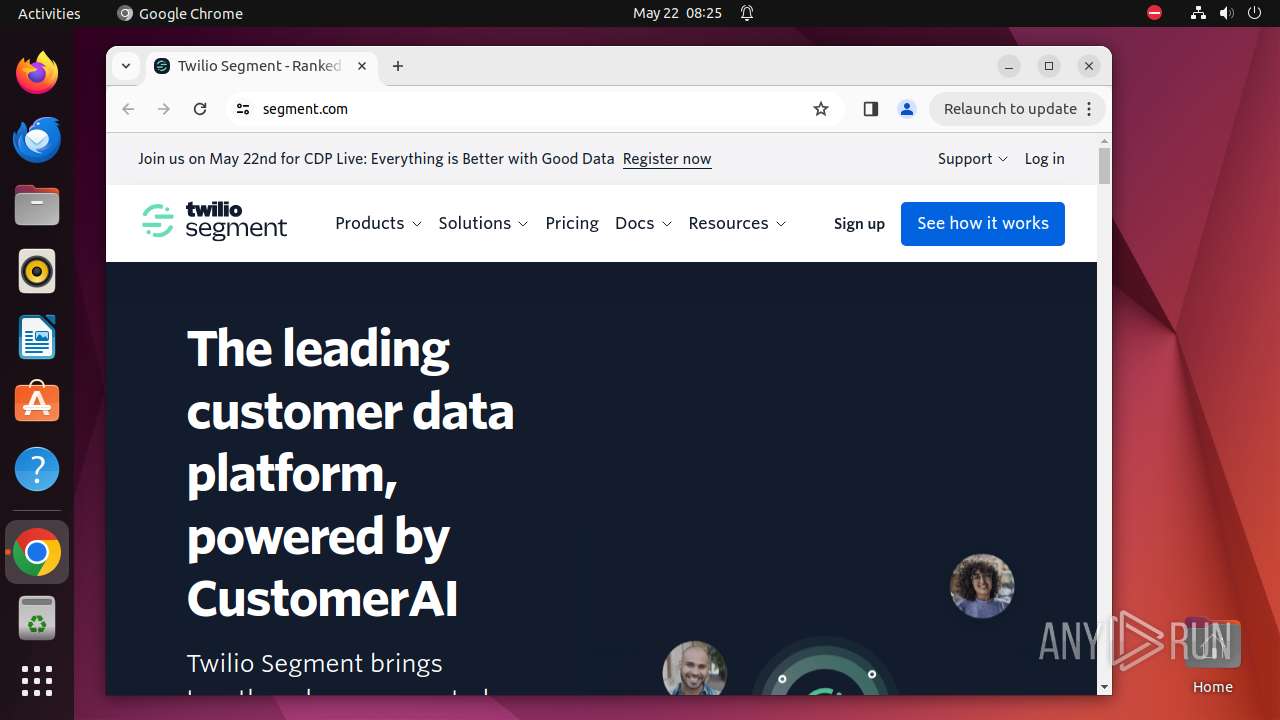
Task: Select the page vertical scrollbar thumb
Action: (1104, 166)
